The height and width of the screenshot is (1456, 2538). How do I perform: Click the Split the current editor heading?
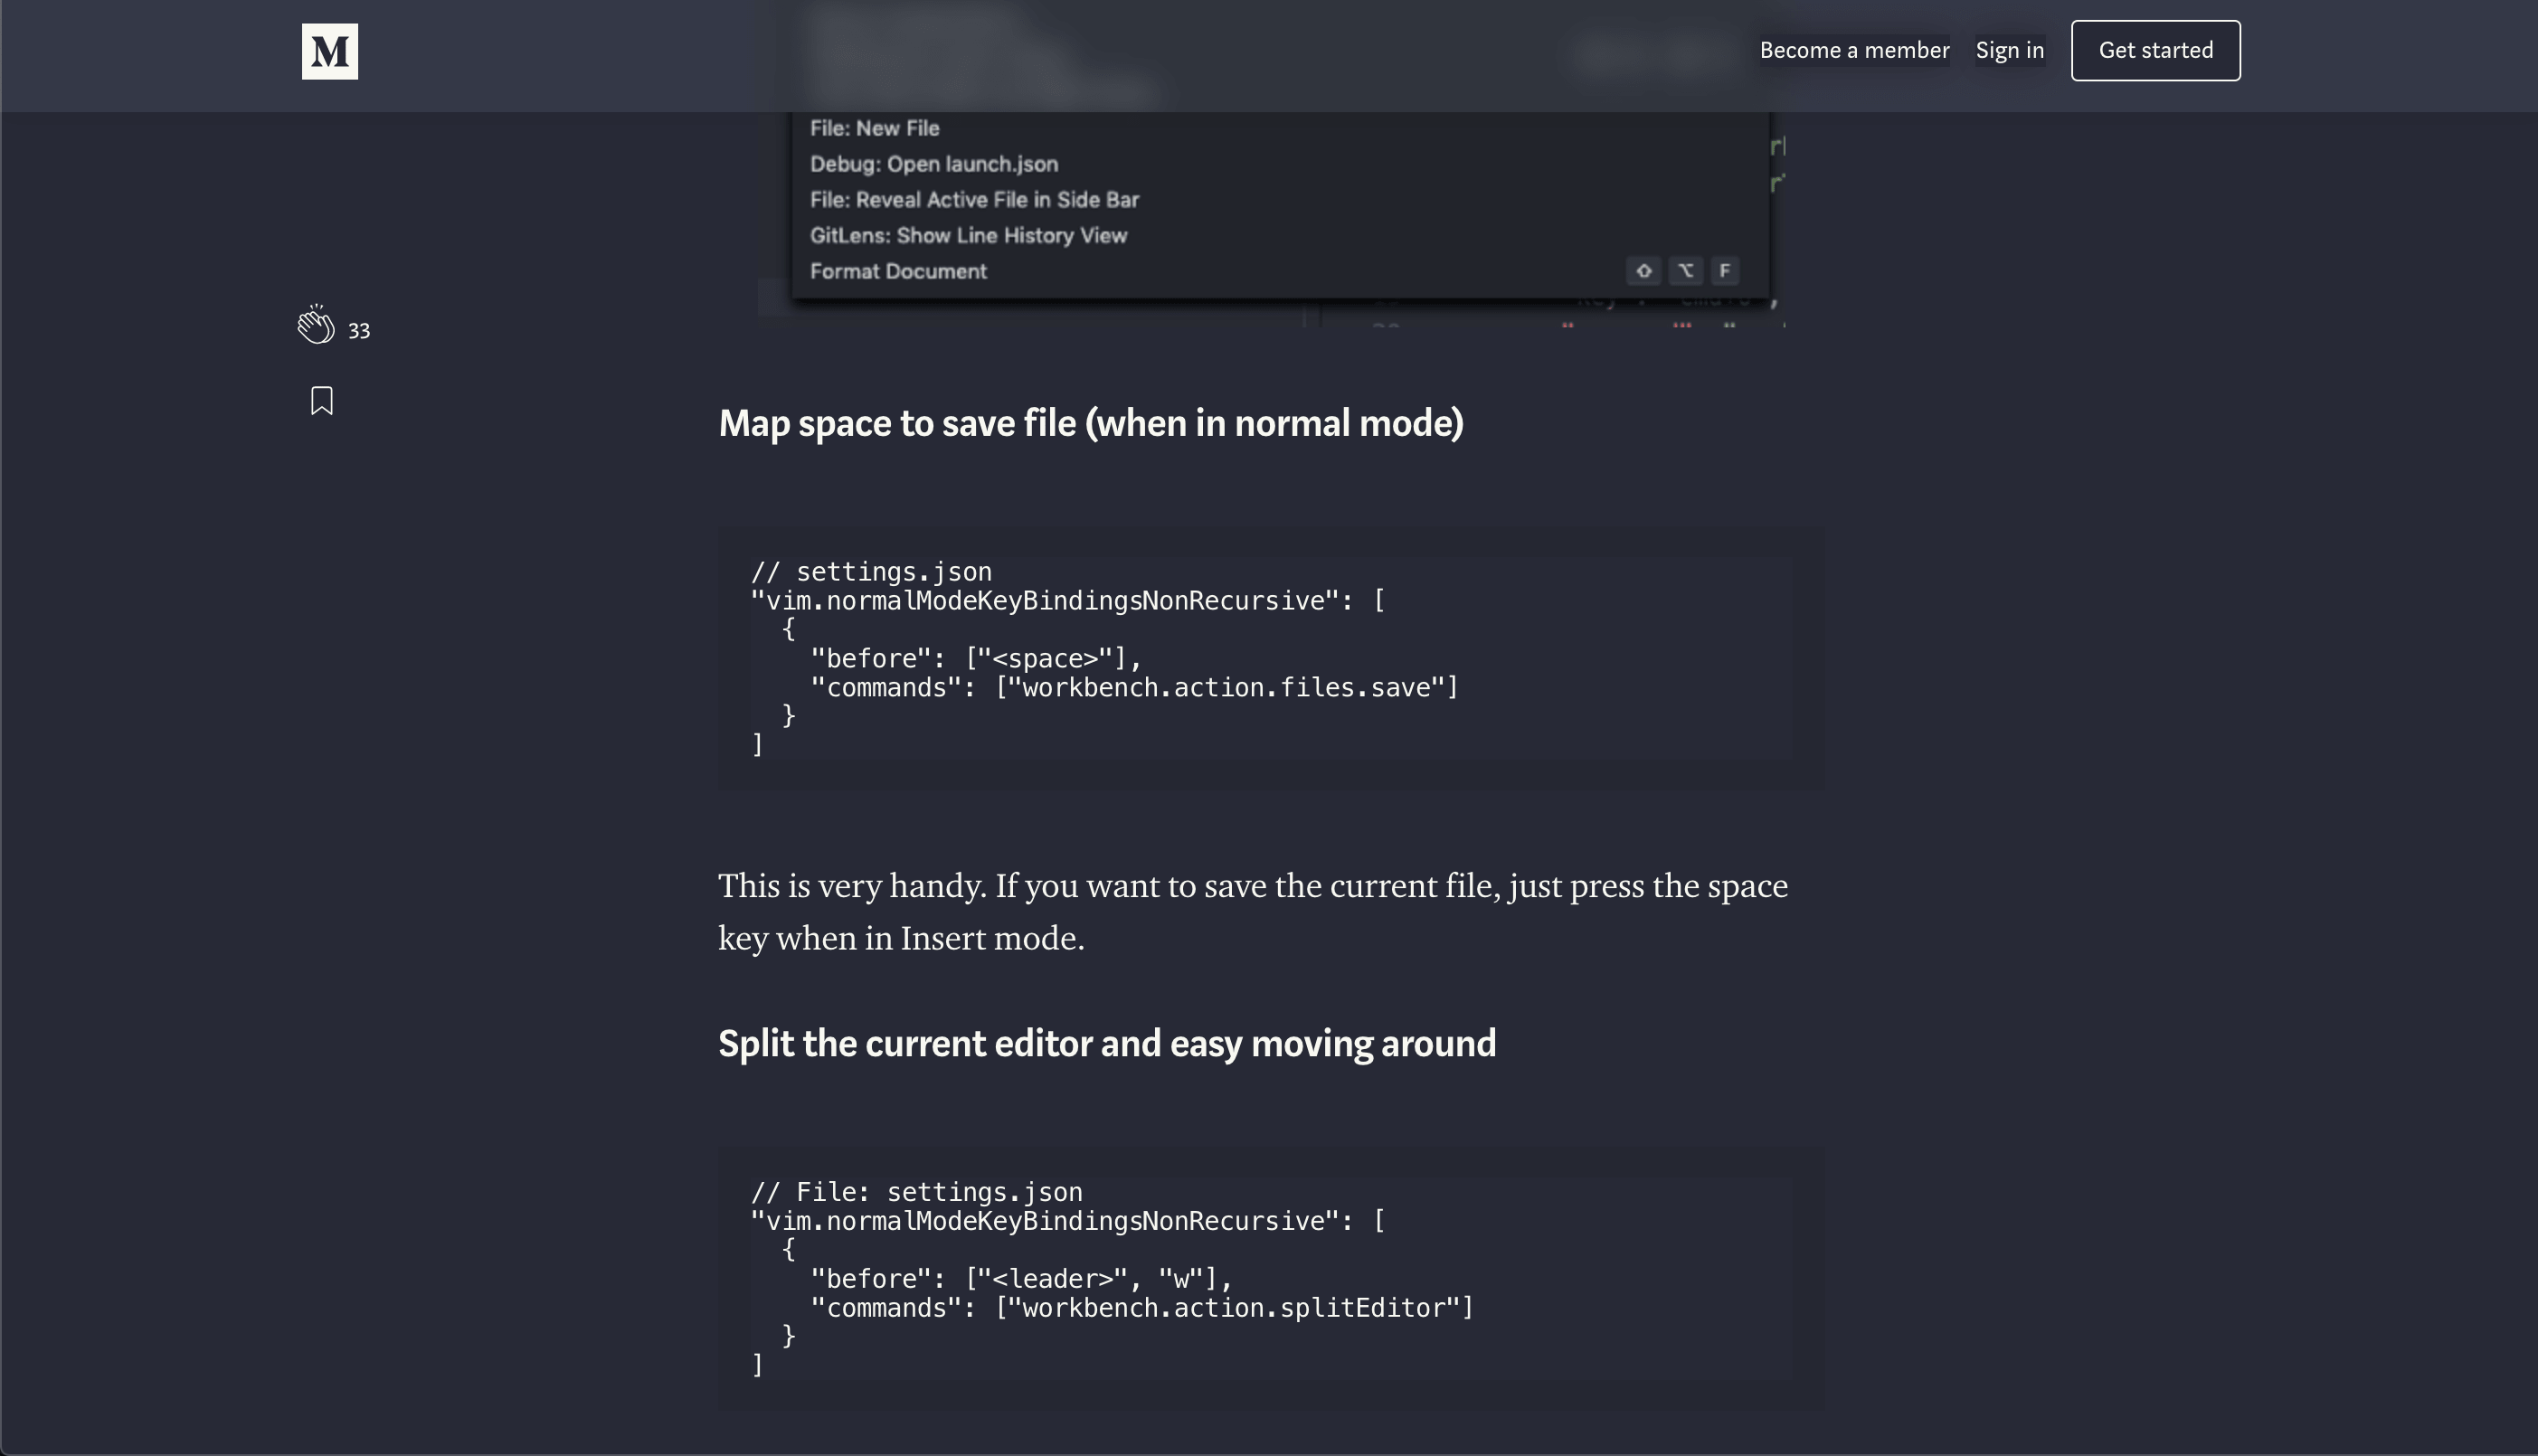pyautogui.click(x=1106, y=1043)
